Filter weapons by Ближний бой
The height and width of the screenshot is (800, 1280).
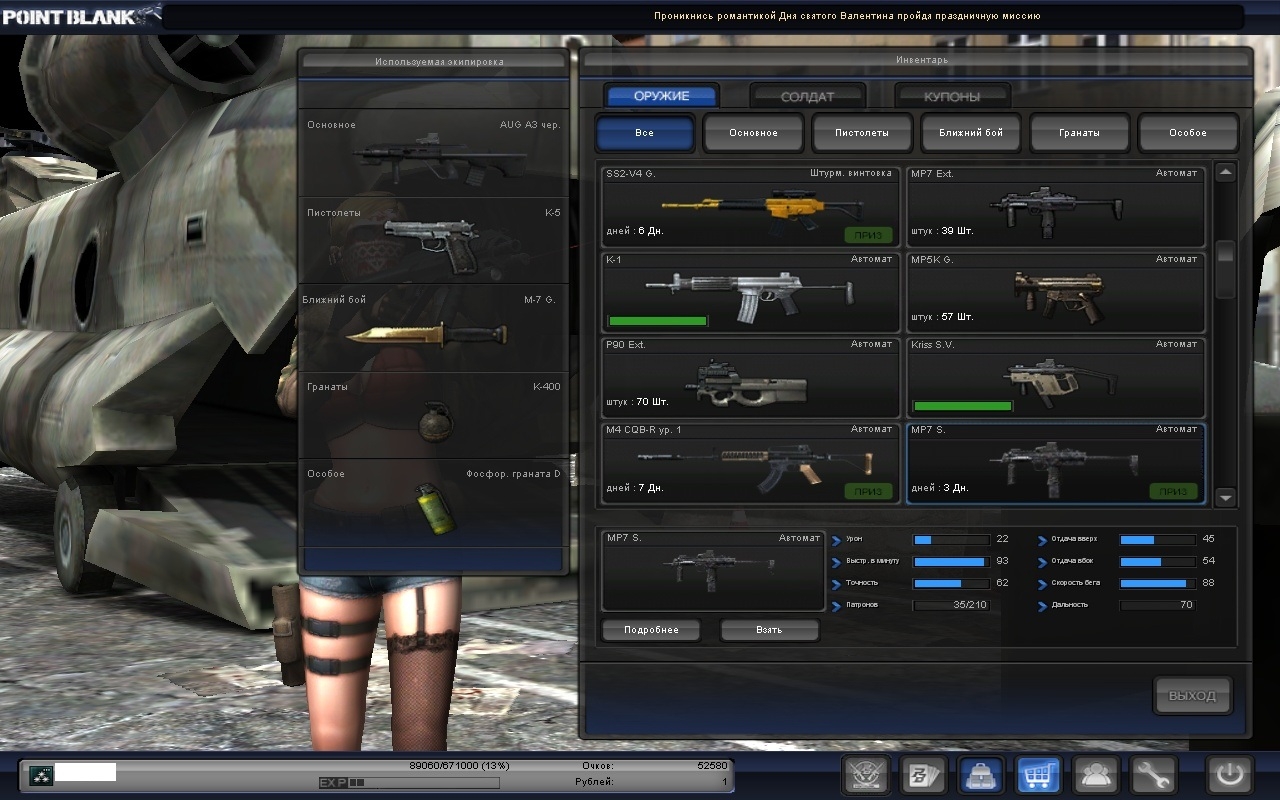[971, 133]
